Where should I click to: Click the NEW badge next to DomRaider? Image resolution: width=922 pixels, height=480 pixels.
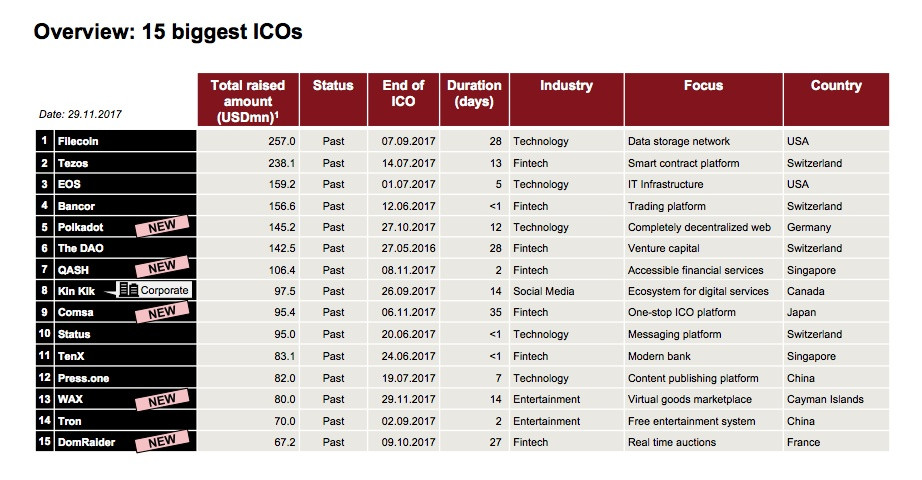tap(162, 441)
